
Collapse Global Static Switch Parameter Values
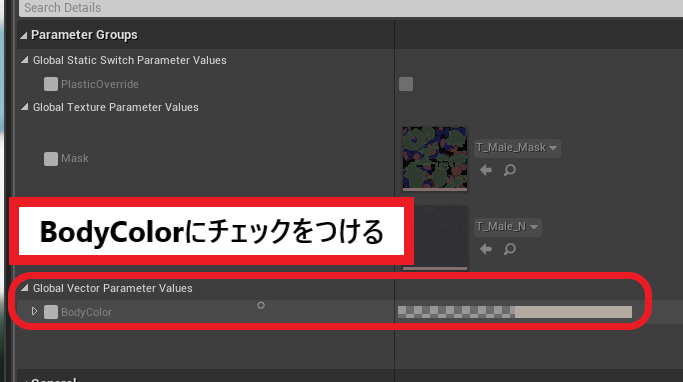pos(25,60)
